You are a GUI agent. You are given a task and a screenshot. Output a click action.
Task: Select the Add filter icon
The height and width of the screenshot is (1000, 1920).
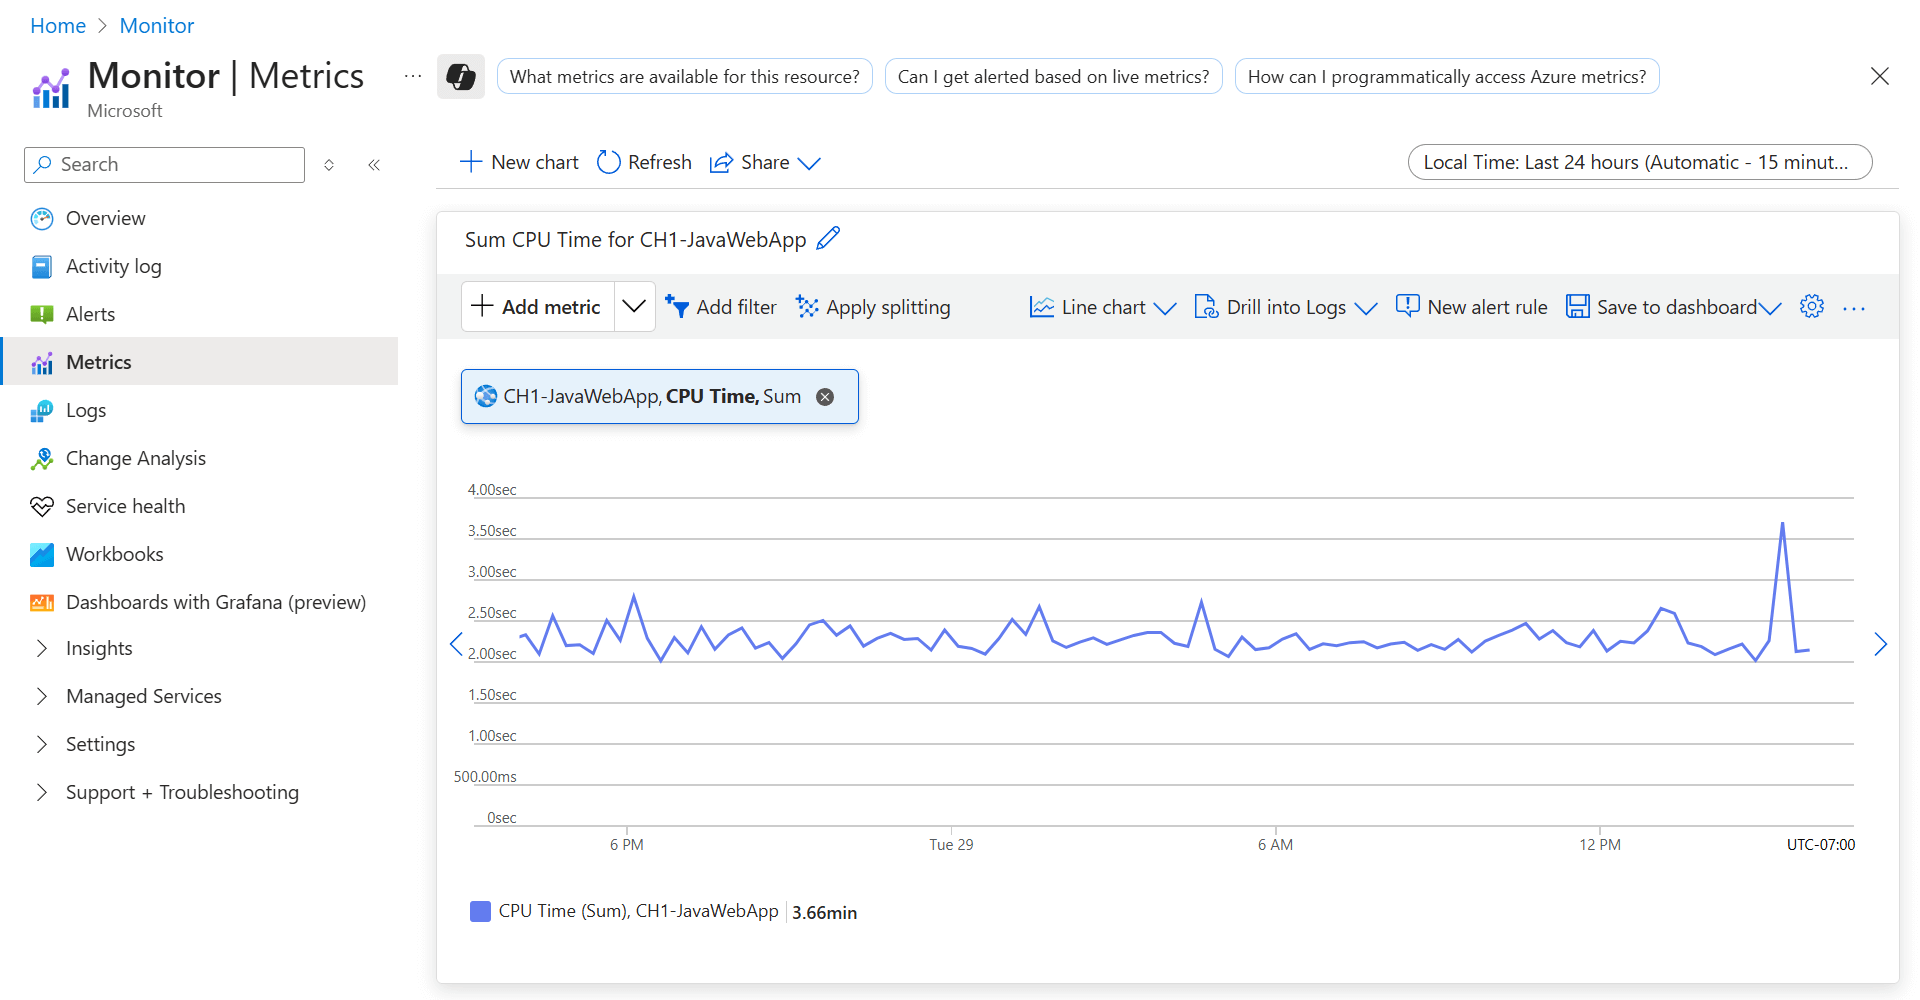679,306
